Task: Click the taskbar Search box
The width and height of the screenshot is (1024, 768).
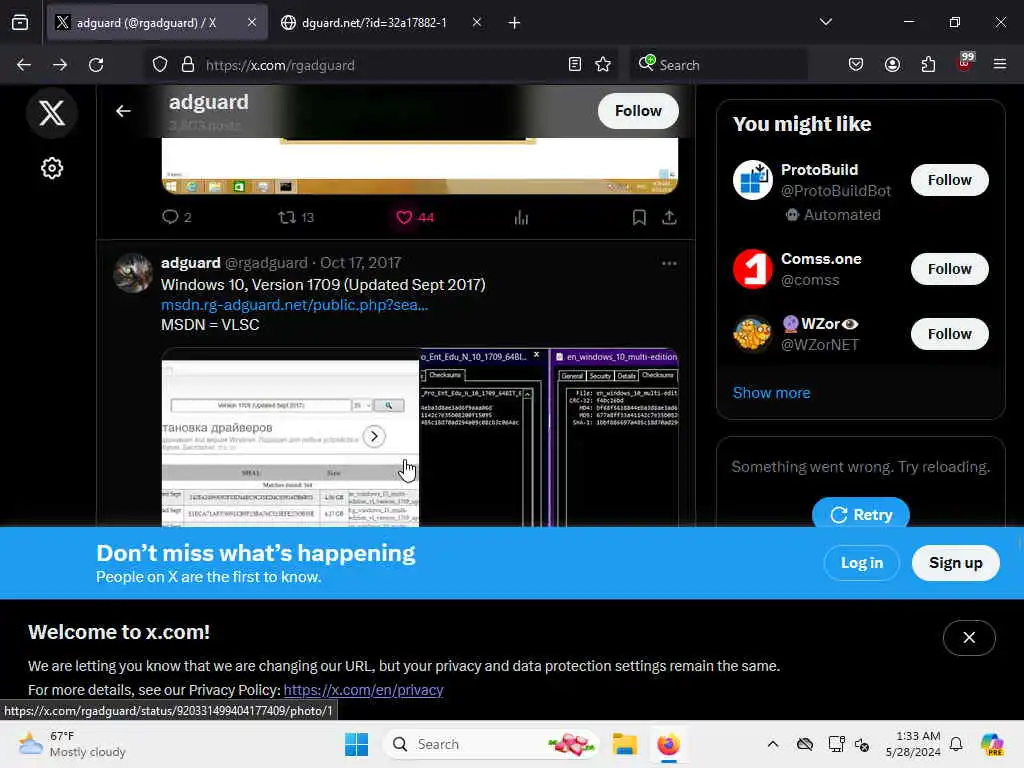Action: pyautogui.click(x=491, y=744)
